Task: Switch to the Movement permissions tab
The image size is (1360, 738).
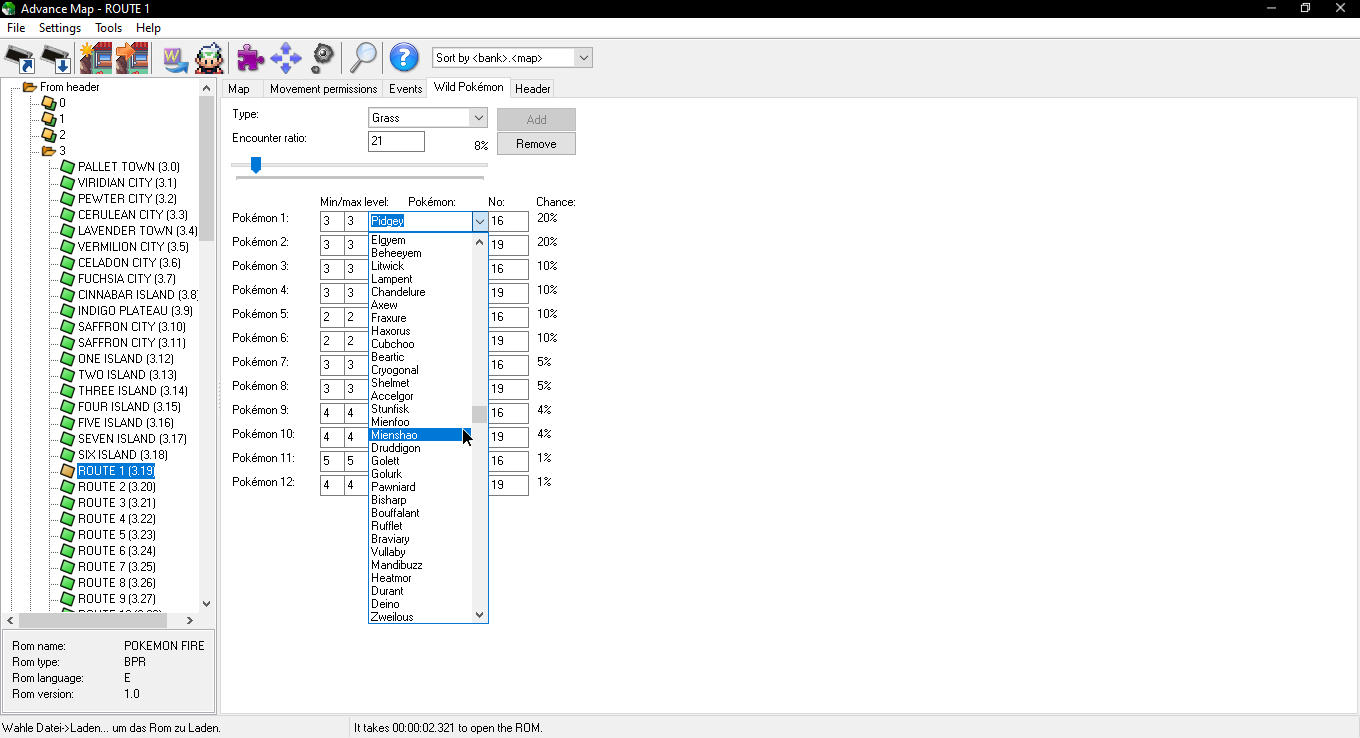Action: point(323,89)
